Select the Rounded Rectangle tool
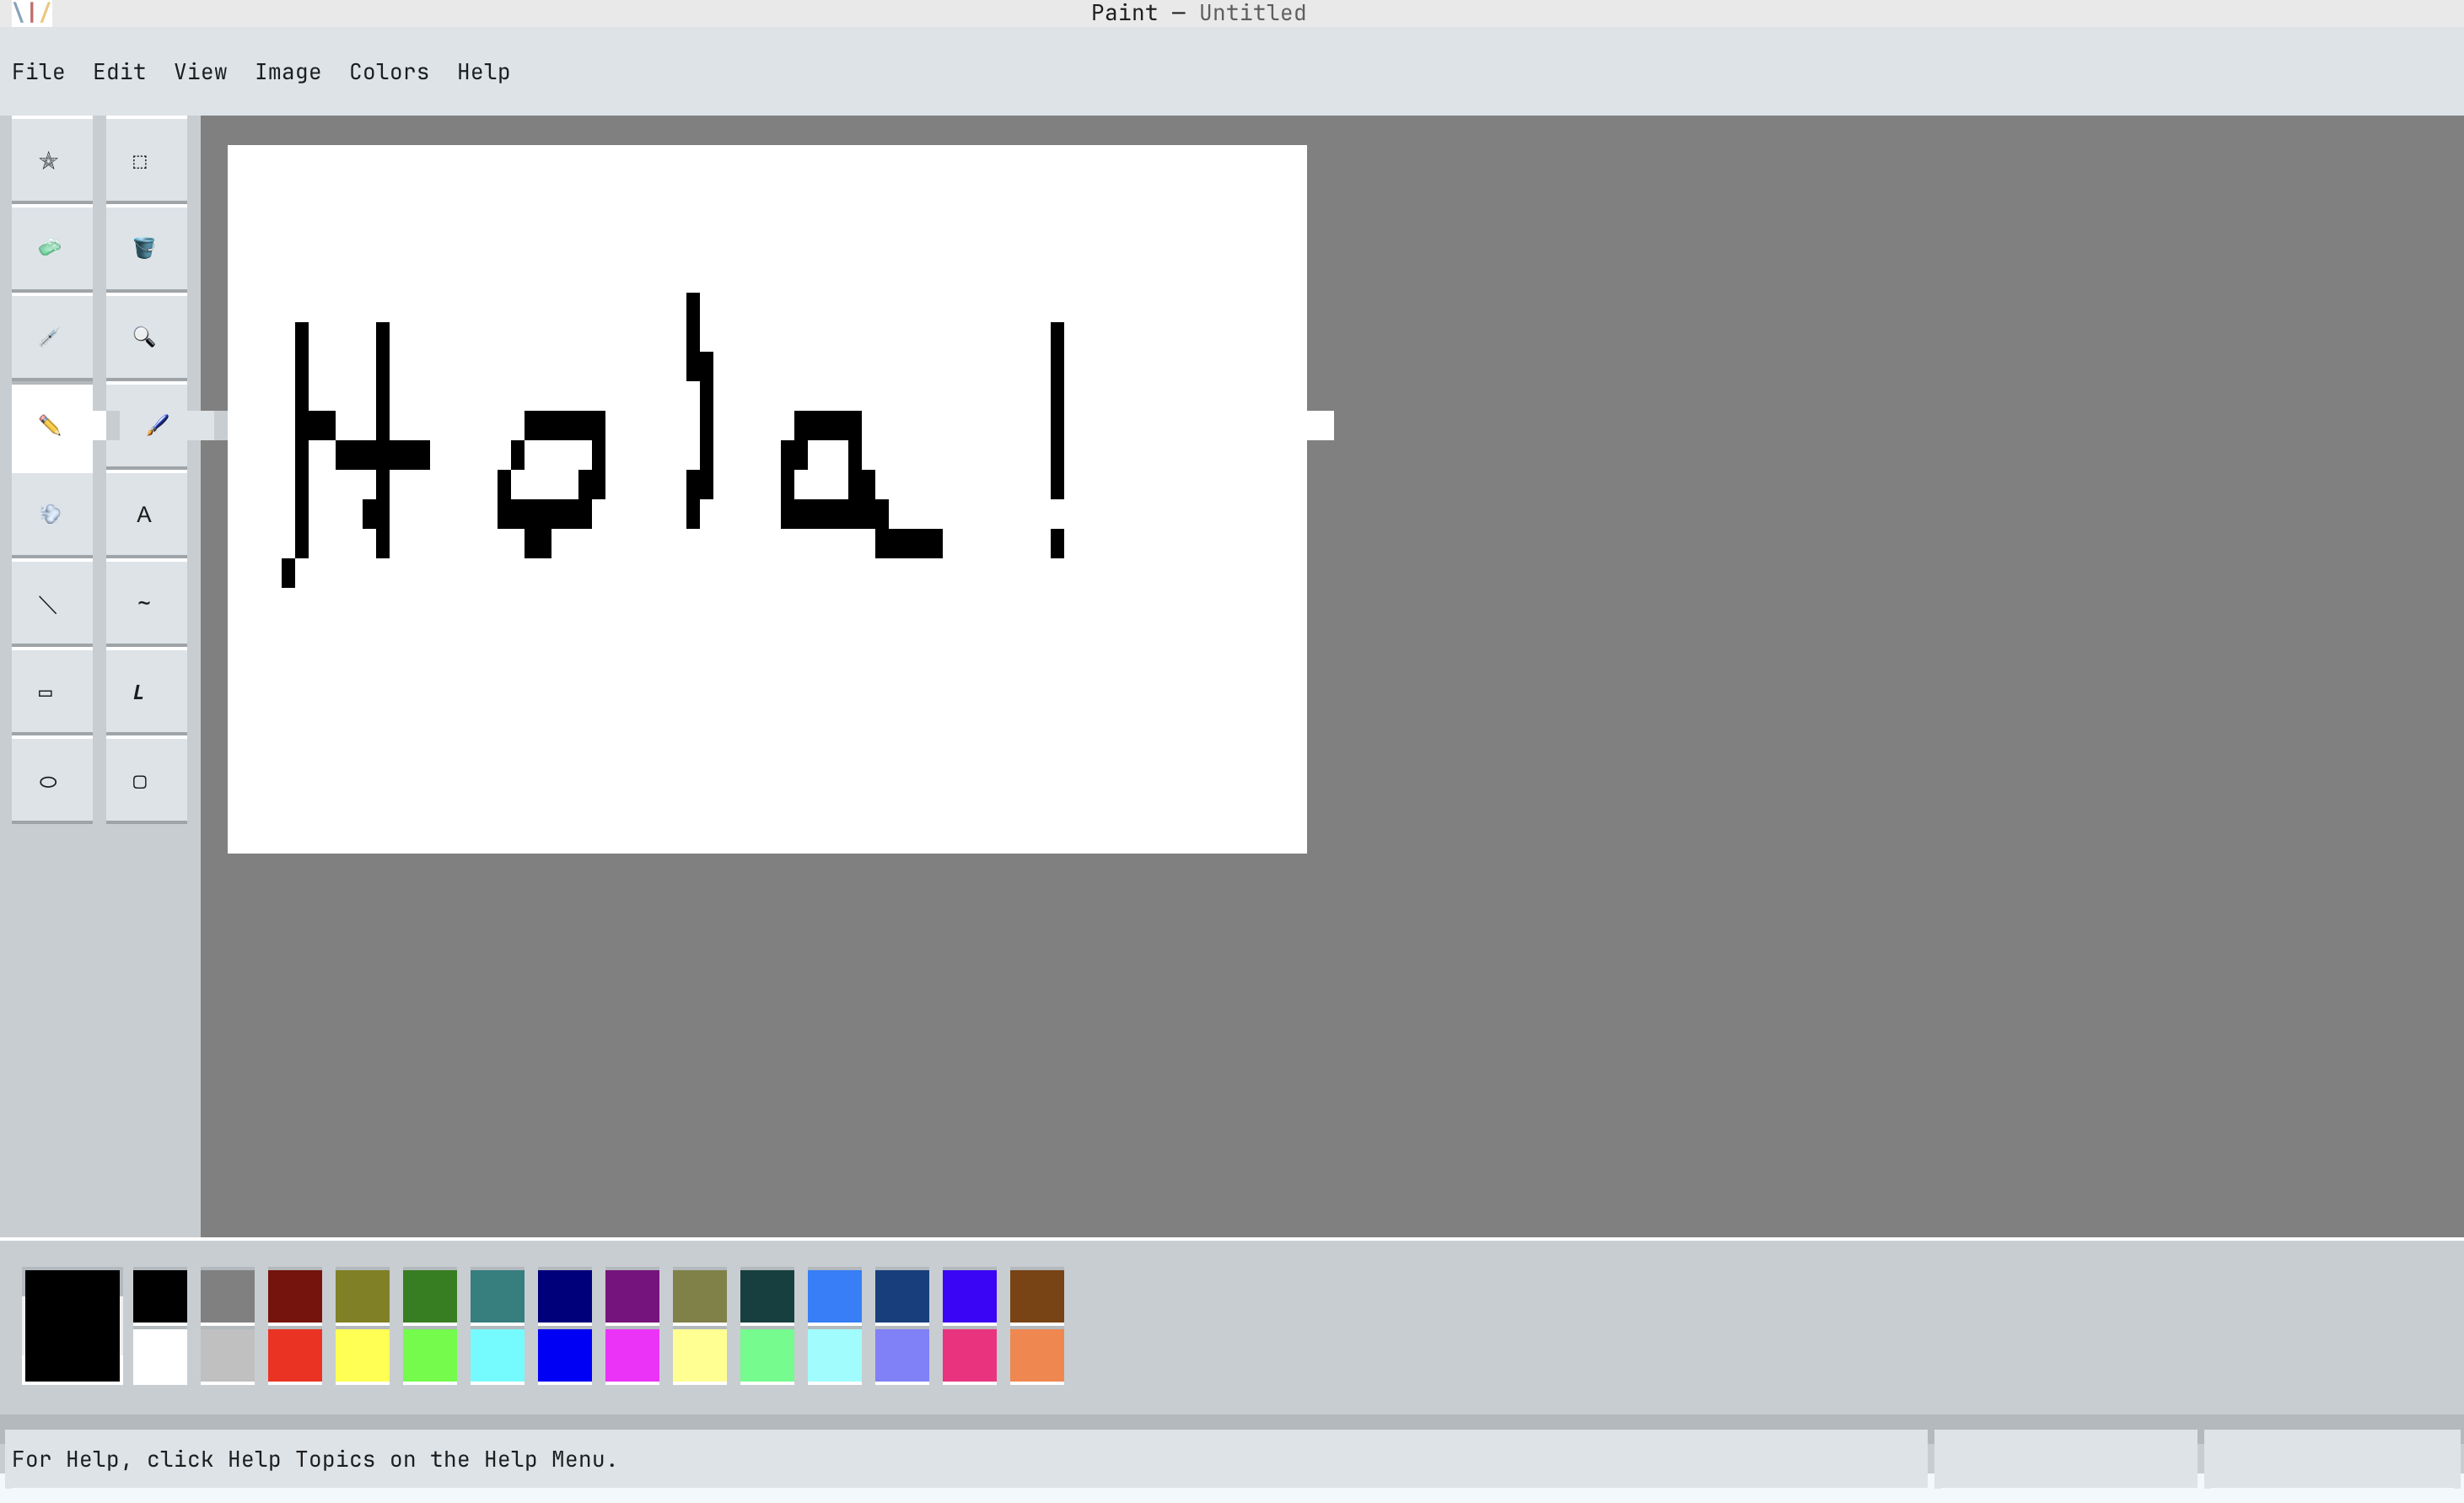 click(x=145, y=780)
